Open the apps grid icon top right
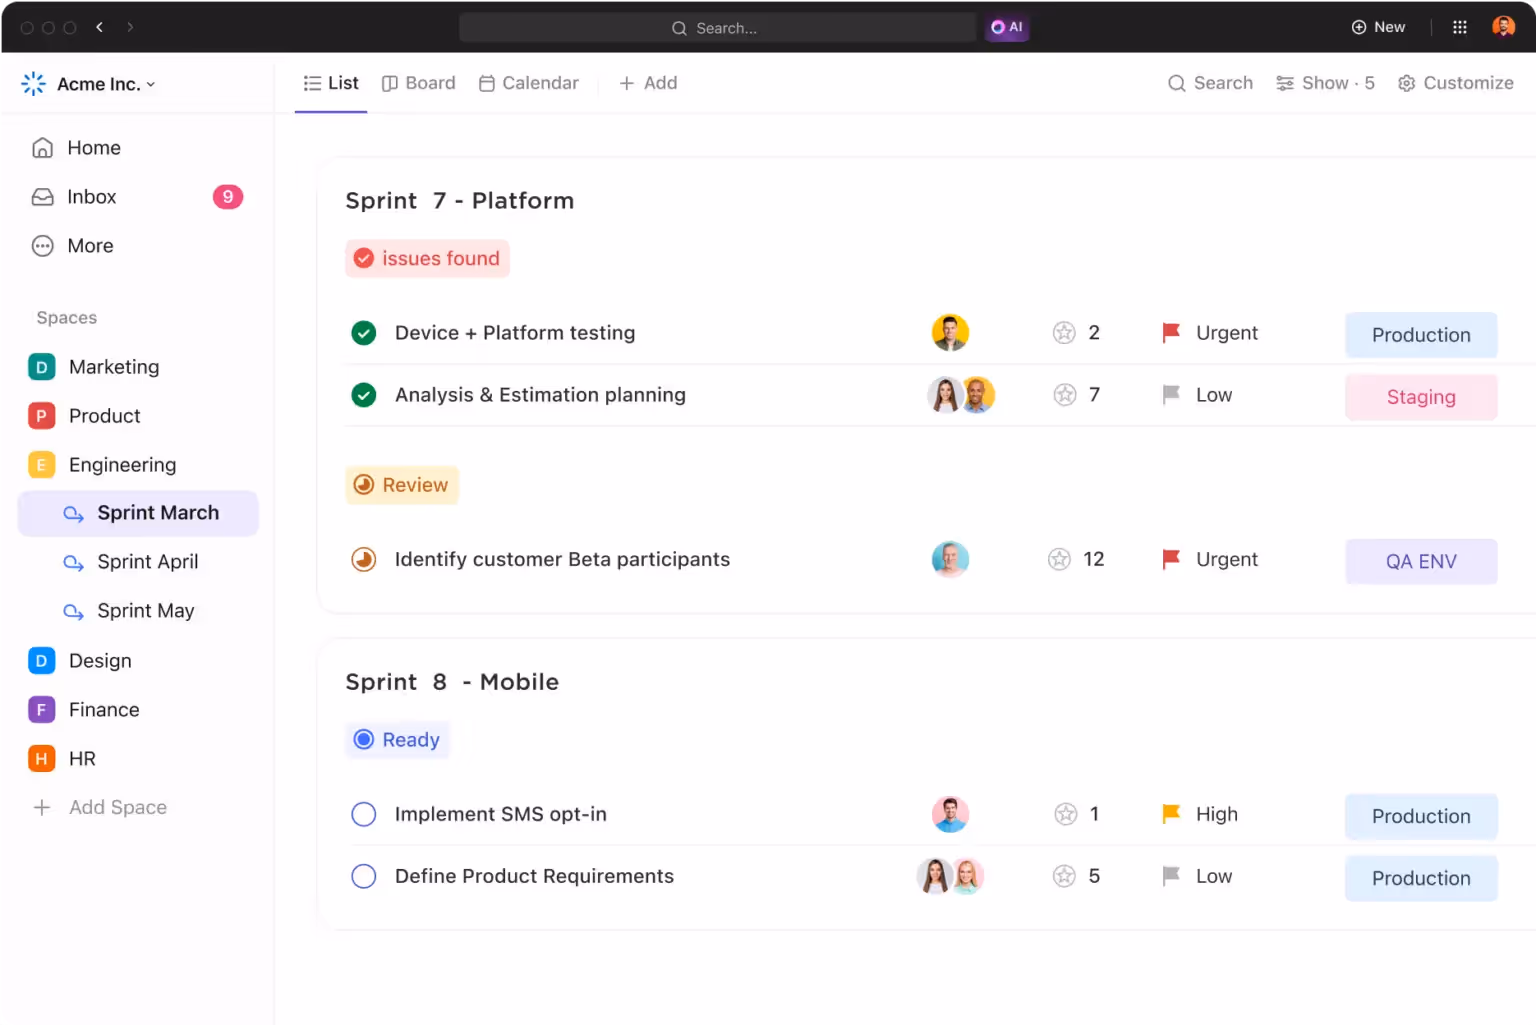 (x=1459, y=26)
